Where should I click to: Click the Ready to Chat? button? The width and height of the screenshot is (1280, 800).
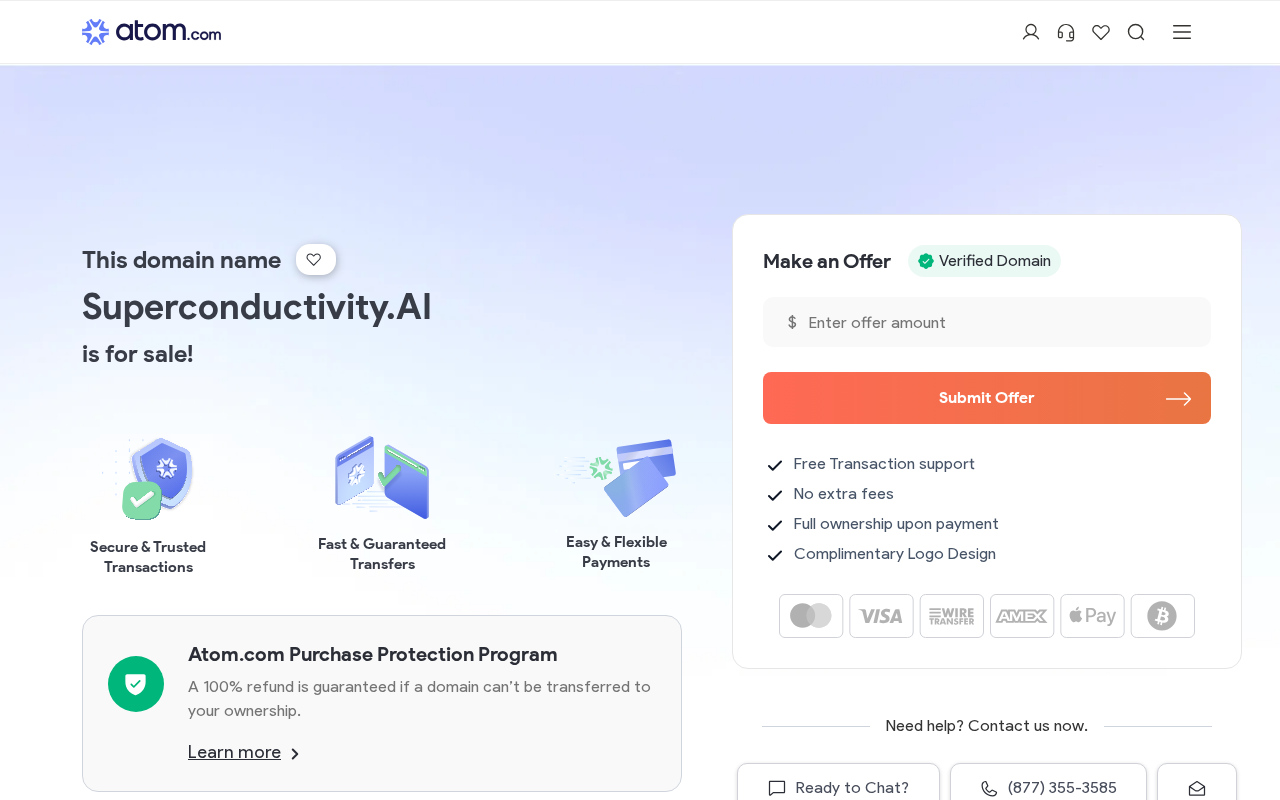coord(838,787)
